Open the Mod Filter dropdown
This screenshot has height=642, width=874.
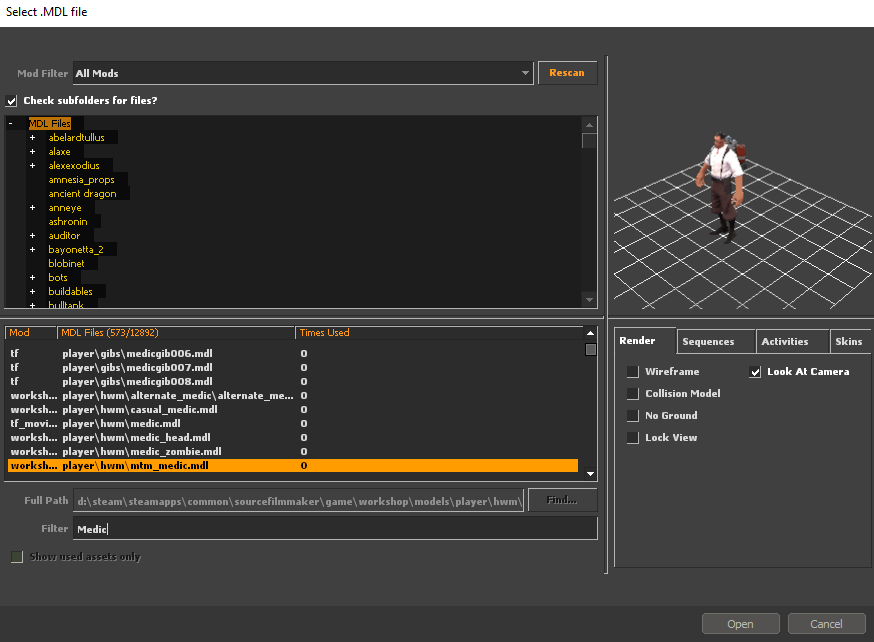303,73
